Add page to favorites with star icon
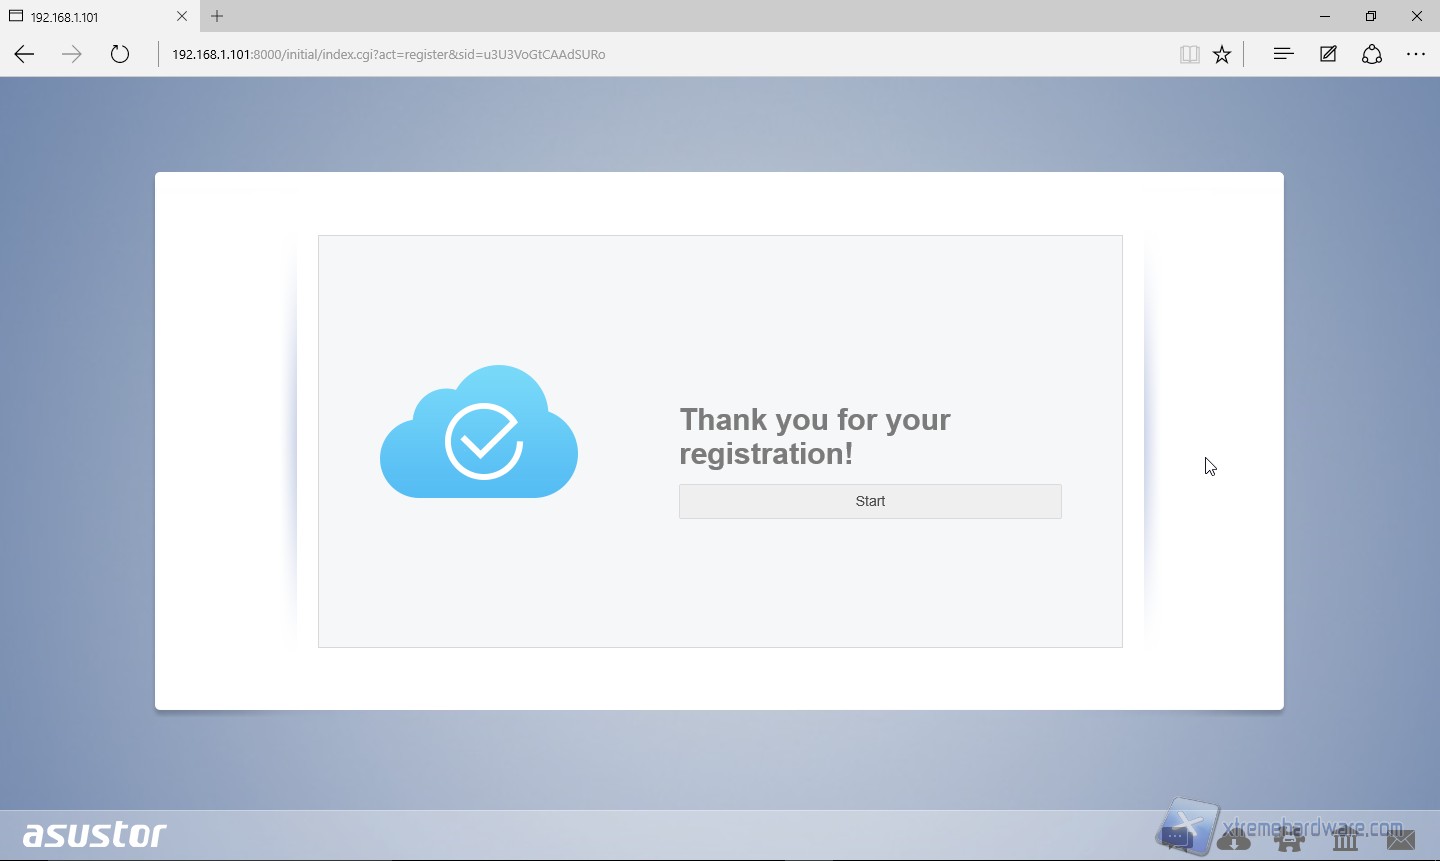This screenshot has width=1440, height=861. click(1222, 55)
